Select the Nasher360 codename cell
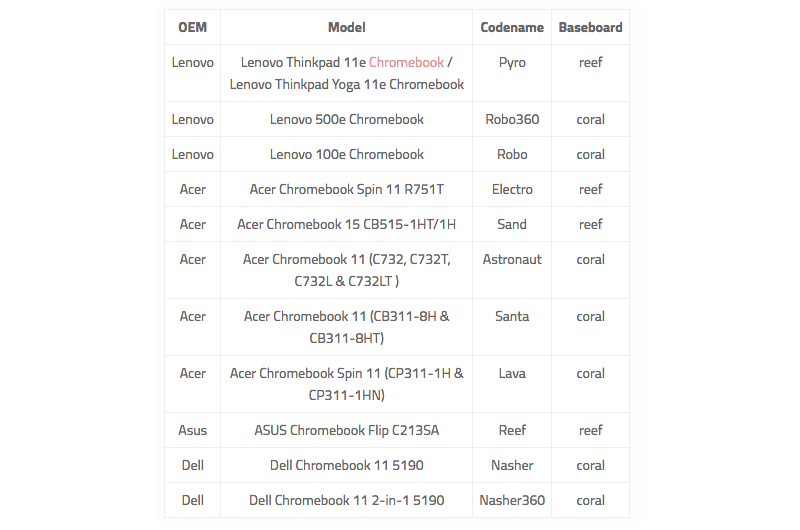This screenshot has height=530, width=800. [x=512, y=500]
